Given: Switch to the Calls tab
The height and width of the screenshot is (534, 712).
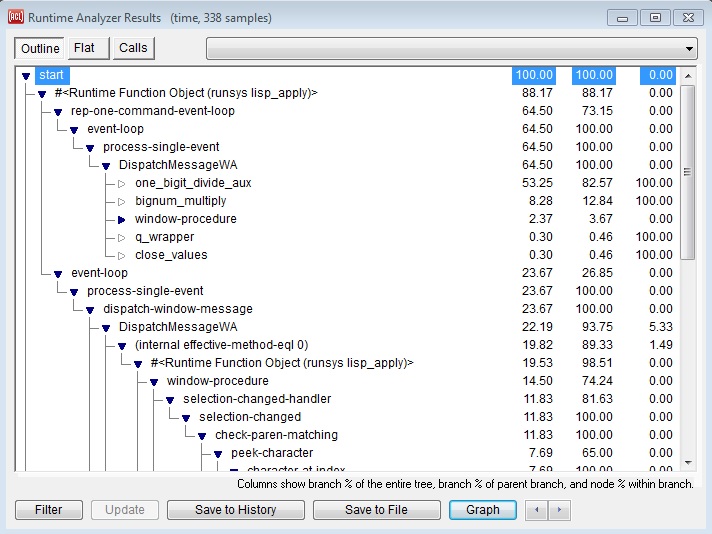Looking at the screenshot, I should point(133,48).
